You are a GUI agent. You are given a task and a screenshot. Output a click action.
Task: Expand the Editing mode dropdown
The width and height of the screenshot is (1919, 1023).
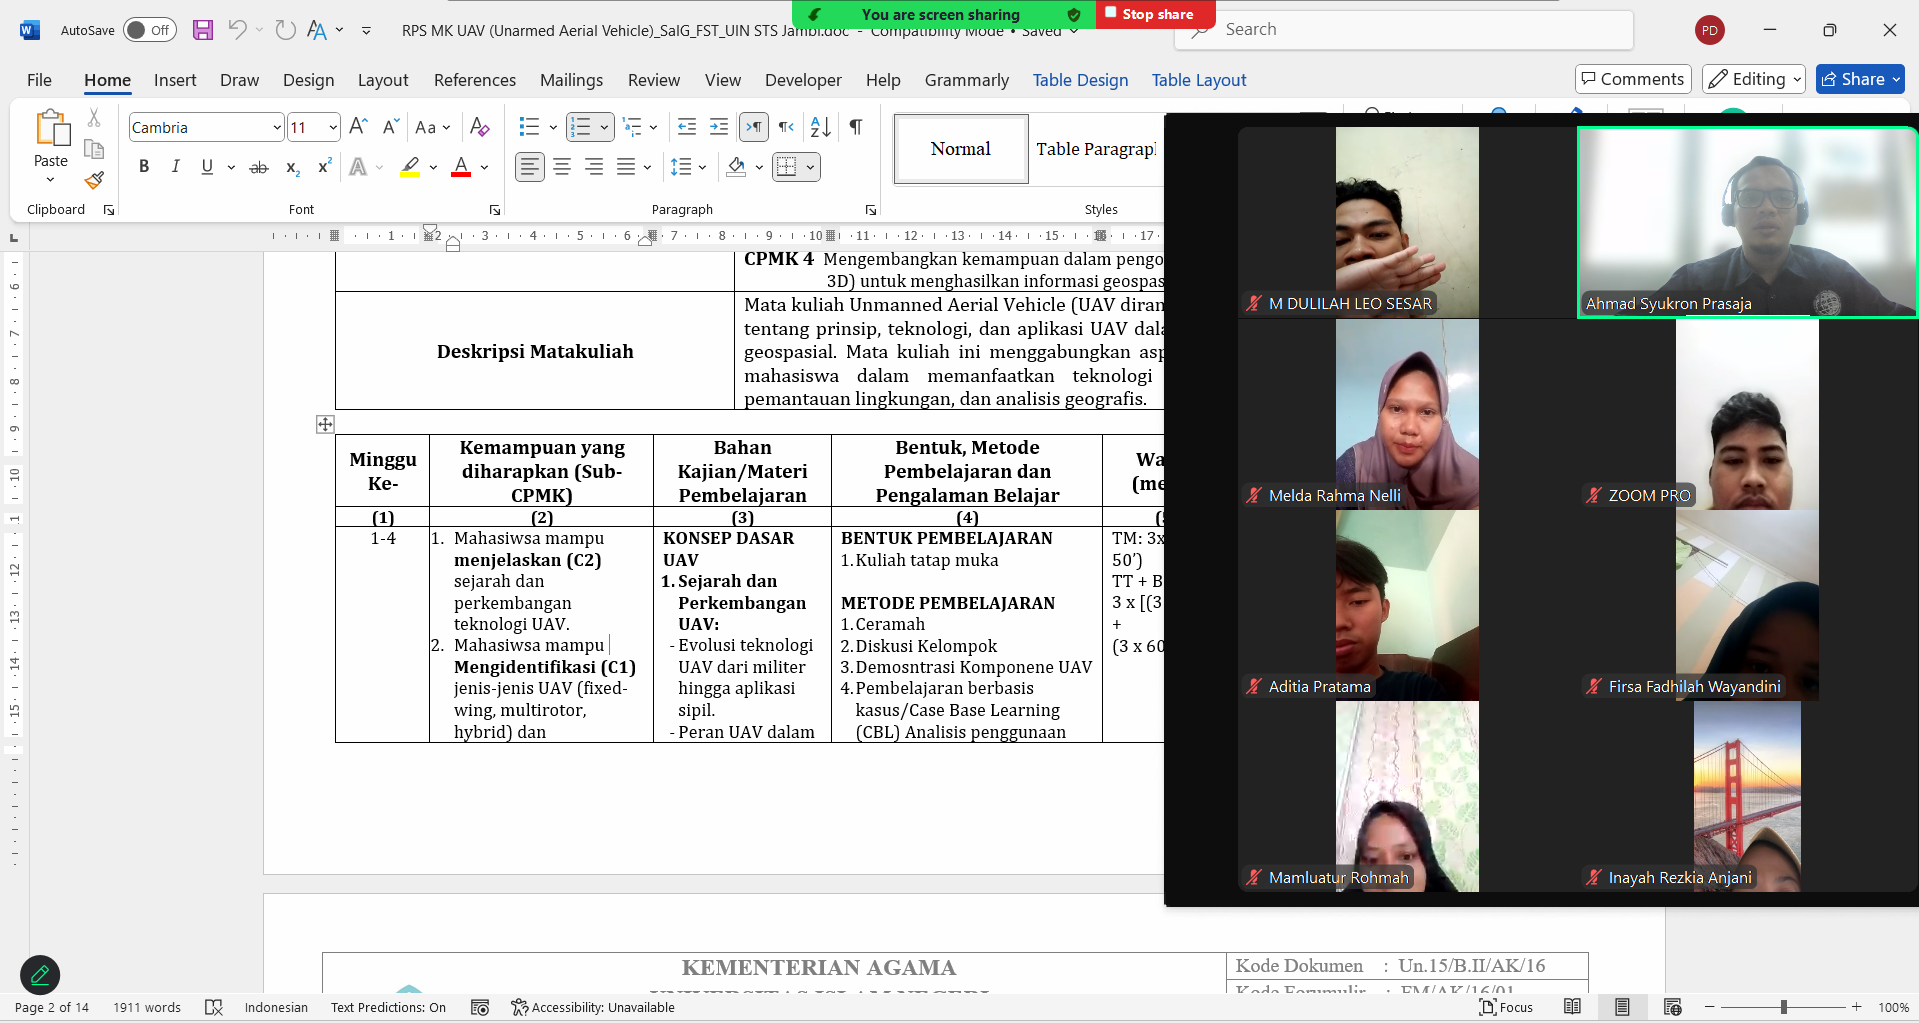click(1753, 79)
